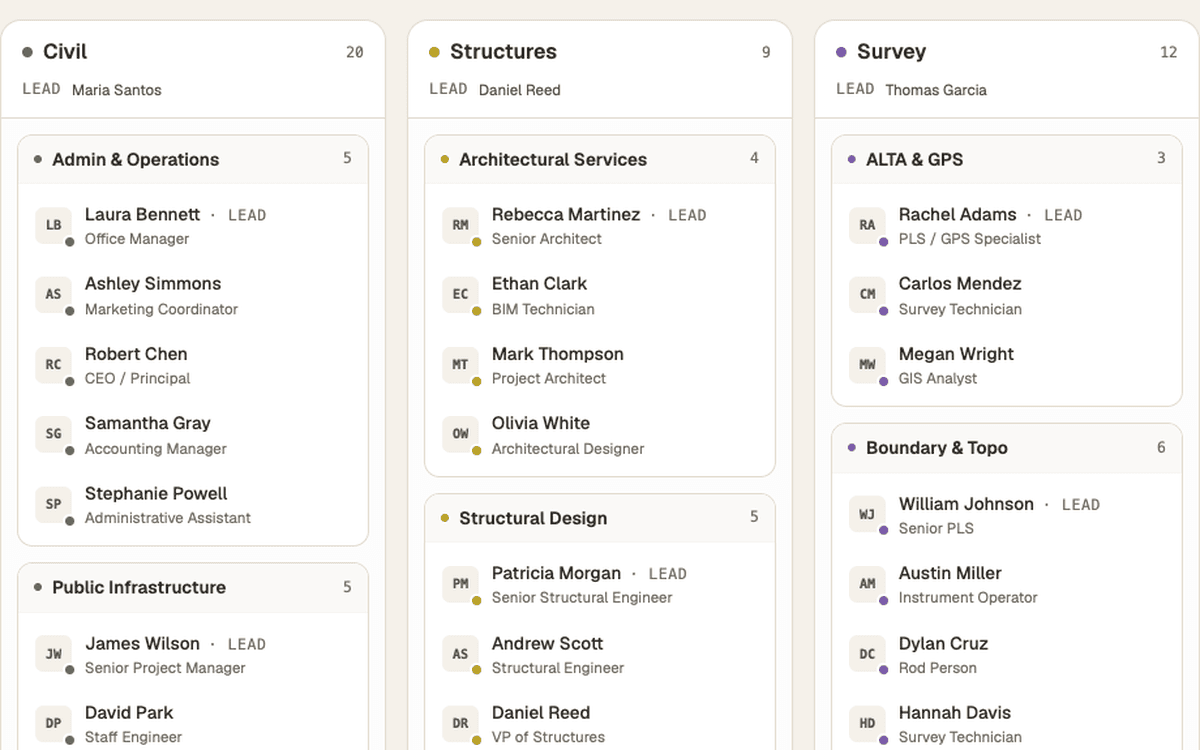Collapse the Structural Design group
Image resolution: width=1200 pixels, height=750 pixels.
click(x=600, y=519)
